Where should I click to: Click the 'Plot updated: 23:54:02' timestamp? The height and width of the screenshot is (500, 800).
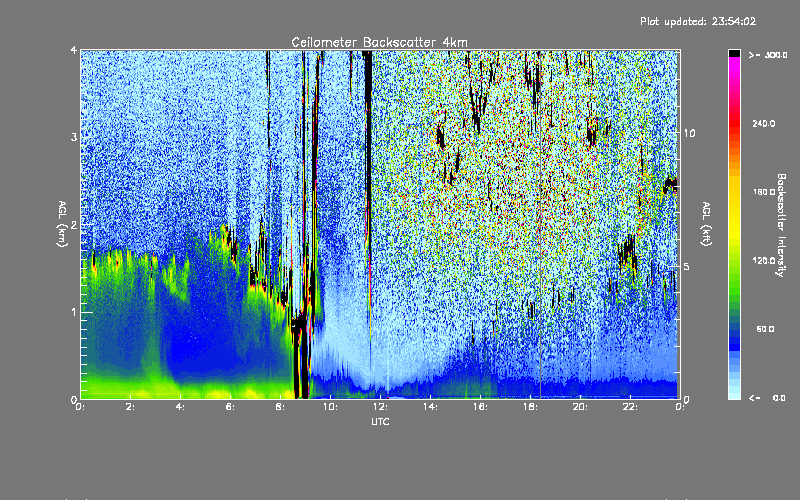pos(698,21)
